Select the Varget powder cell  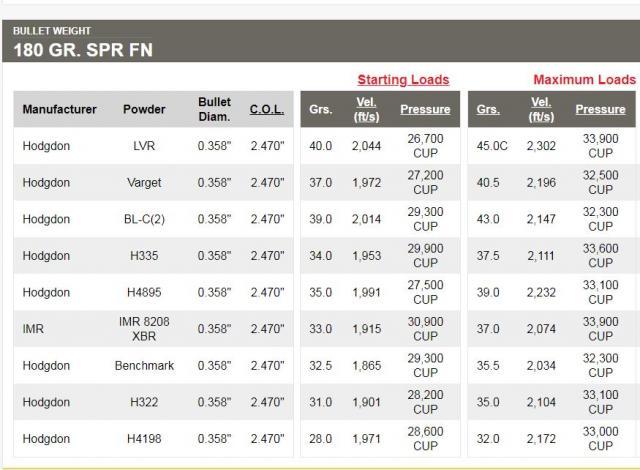coord(144,182)
